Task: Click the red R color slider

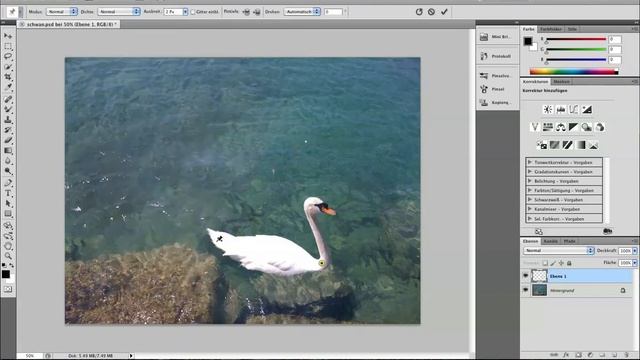Action: point(576,40)
